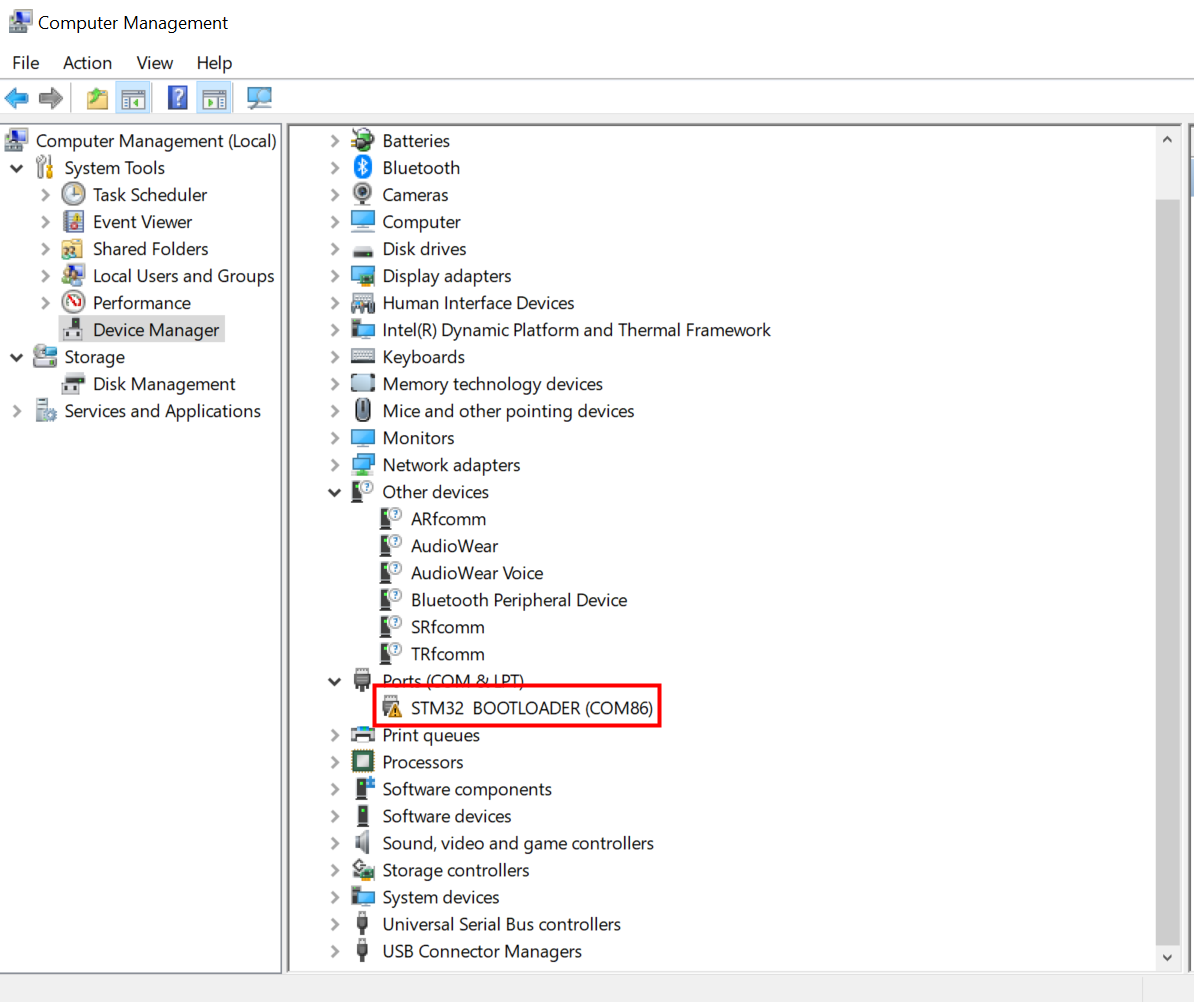Collapse the Storage node
This screenshot has height=1002, width=1194.
pyautogui.click(x=17, y=357)
